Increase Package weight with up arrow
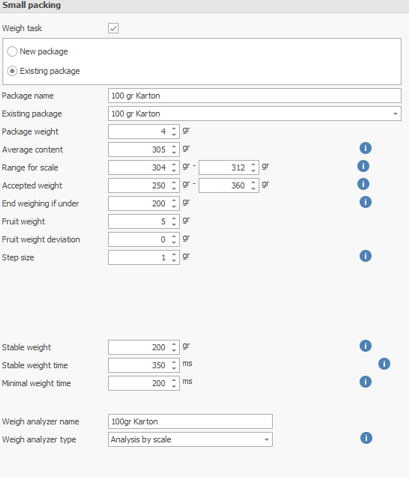 click(174, 128)
